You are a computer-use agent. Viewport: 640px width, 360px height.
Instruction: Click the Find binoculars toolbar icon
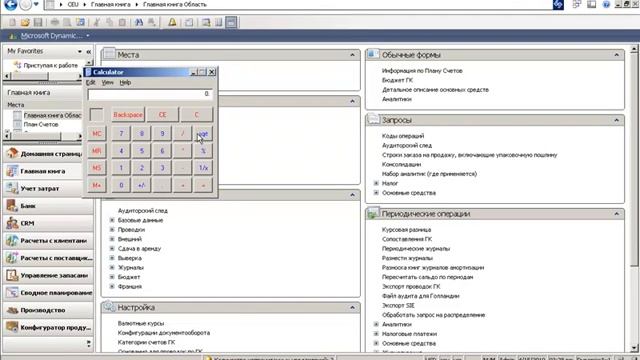point(139,22)
